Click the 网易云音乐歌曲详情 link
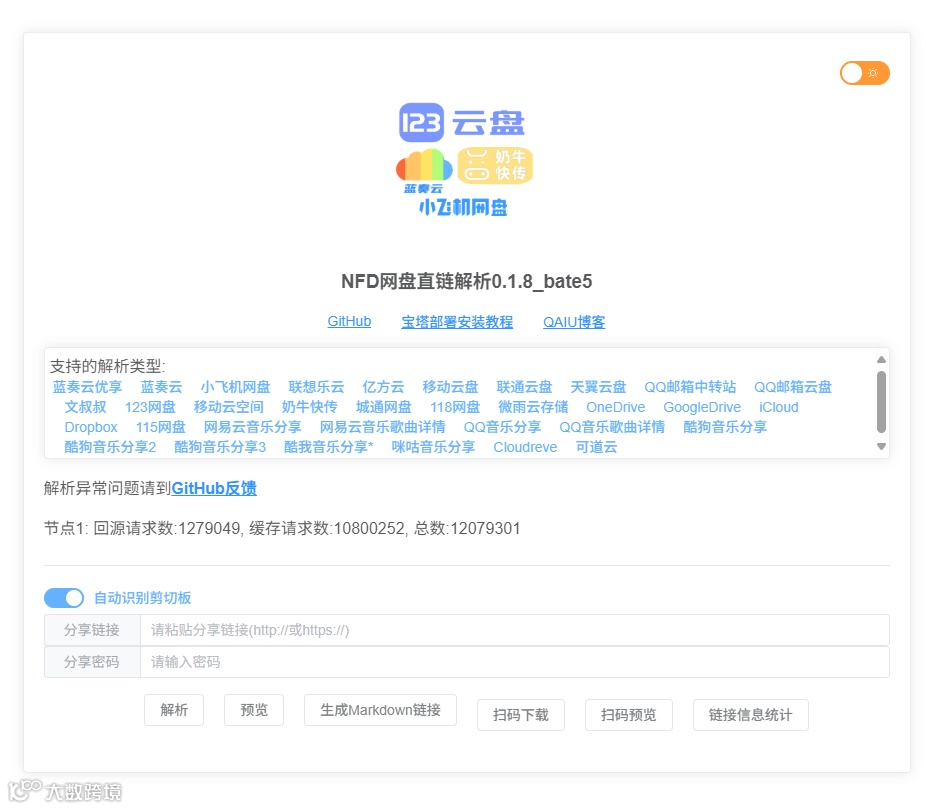The width and height of the screenshot is (931, 809). tap(383, 427)
